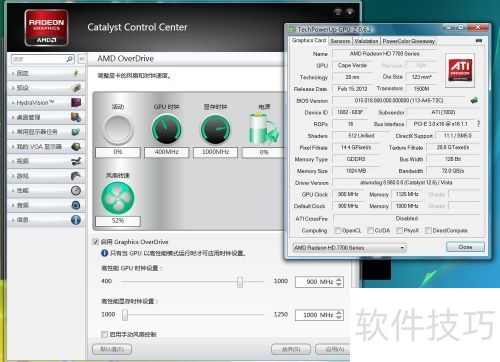Viewport: 500px width, 362px height.
Task: Open the Validation tab in GPU-Z
Action: 366,41
